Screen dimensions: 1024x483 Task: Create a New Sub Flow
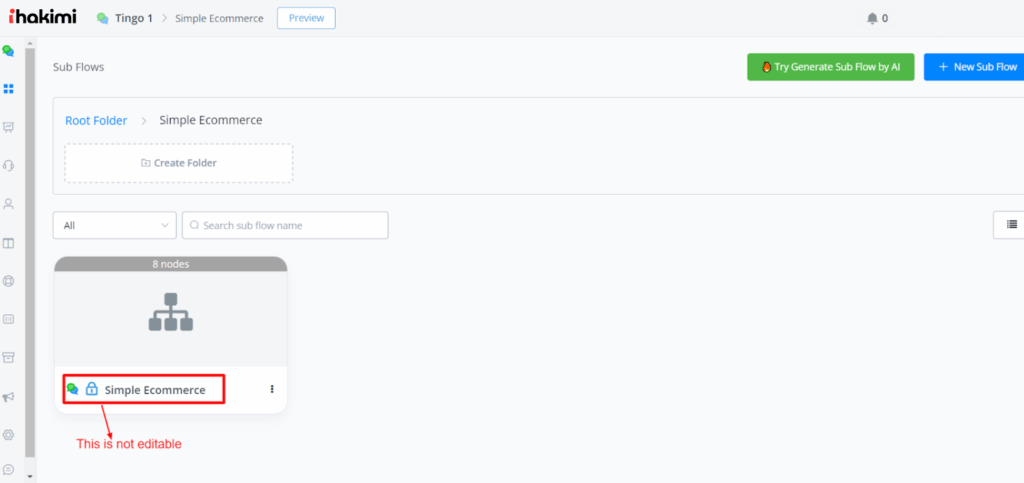click(975, 67)
